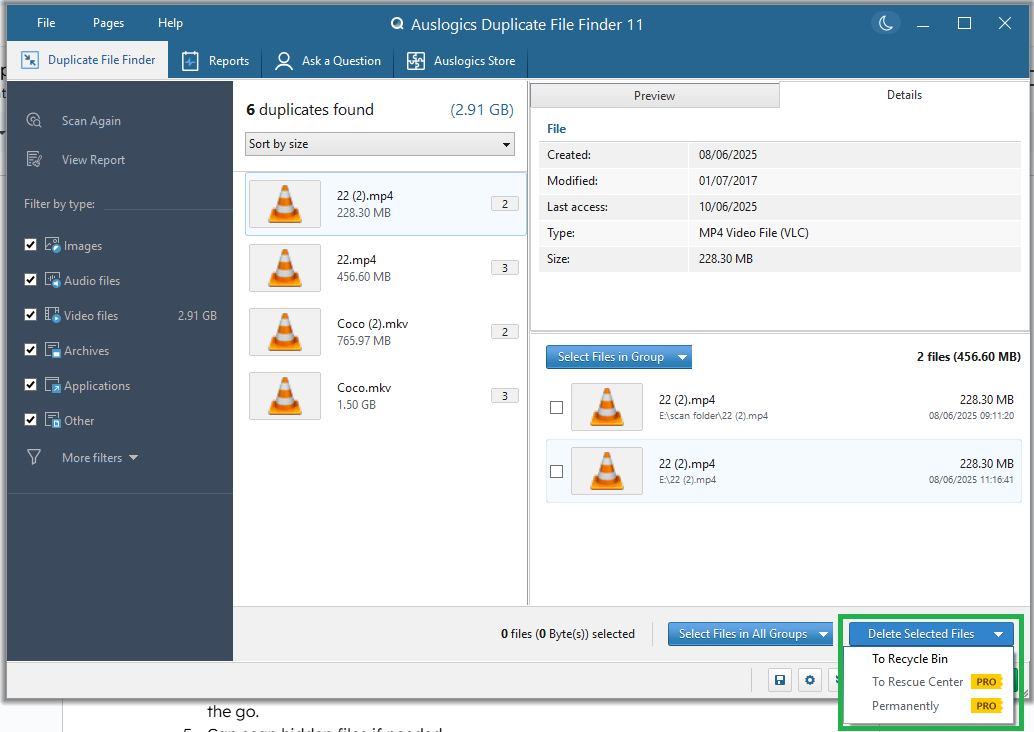1034x732 pixels.
Task: Open the Pages menu
Action: pyautogui.click(x=108, y=23)
